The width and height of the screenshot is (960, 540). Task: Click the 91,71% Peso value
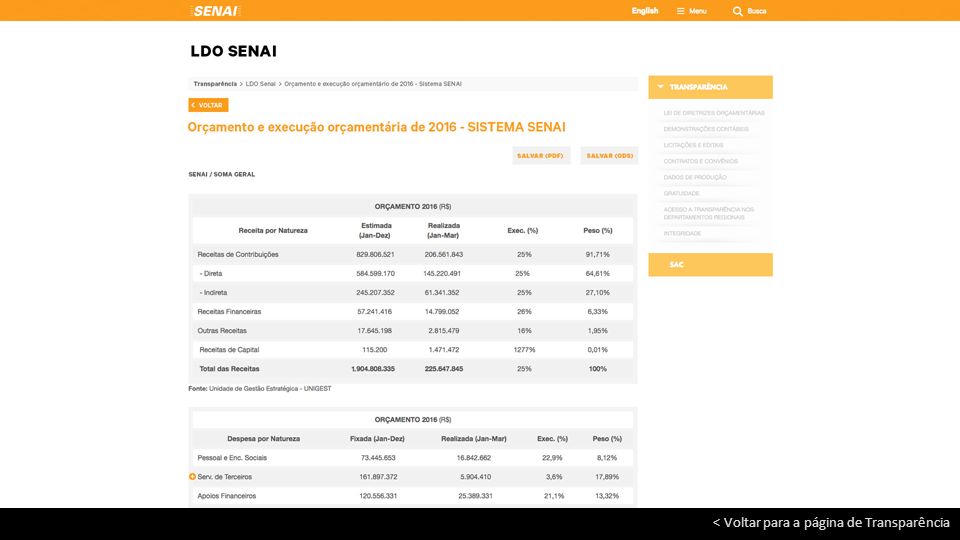click(598, 254)
